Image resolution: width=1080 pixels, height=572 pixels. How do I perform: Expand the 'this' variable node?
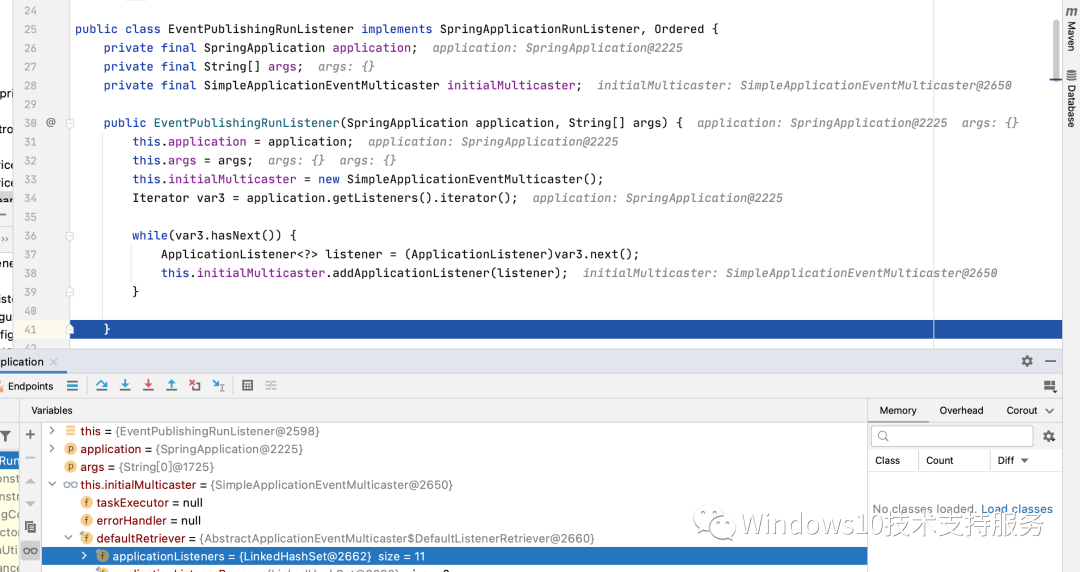point(52,431)
